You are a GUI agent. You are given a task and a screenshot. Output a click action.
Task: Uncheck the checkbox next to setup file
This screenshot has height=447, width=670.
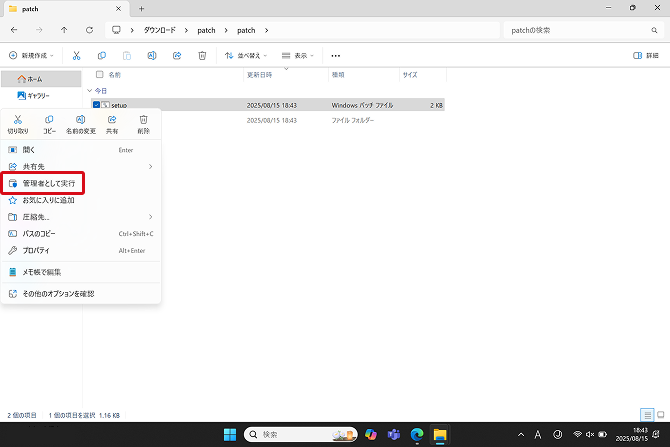click(97, 104)
